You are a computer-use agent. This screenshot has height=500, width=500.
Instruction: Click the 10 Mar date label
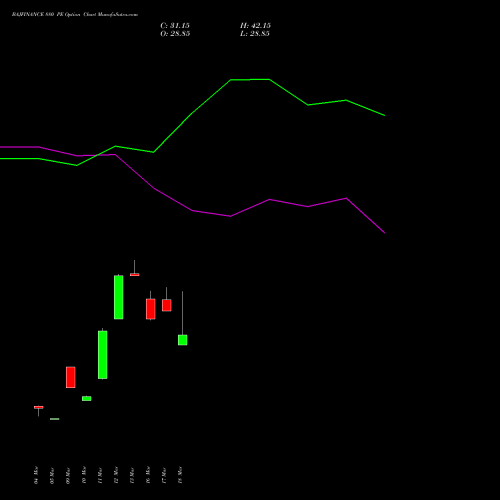pyautogui.click(x=84, y=475)
